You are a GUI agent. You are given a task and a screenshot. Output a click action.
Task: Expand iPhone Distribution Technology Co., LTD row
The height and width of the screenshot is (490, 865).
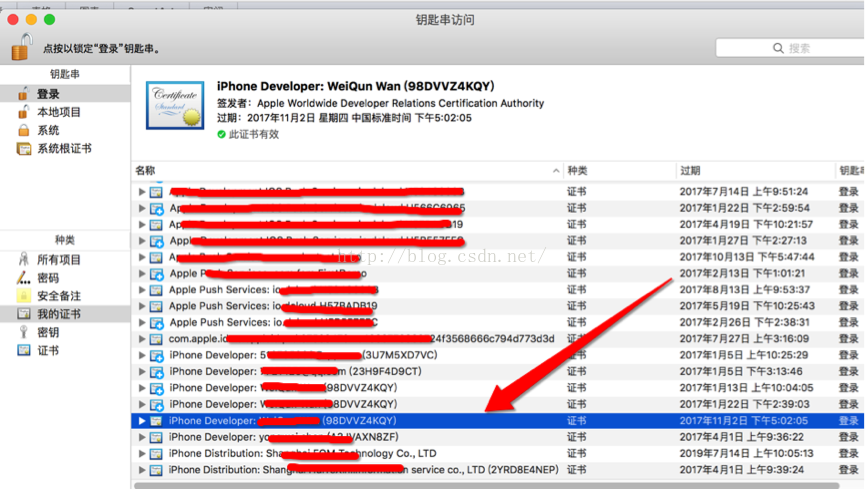coord(142,454)
